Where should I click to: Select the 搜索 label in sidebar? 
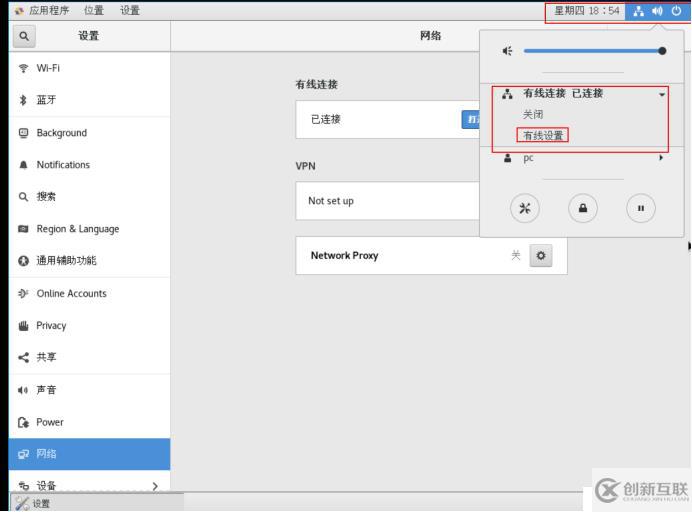tap(46, 197)
